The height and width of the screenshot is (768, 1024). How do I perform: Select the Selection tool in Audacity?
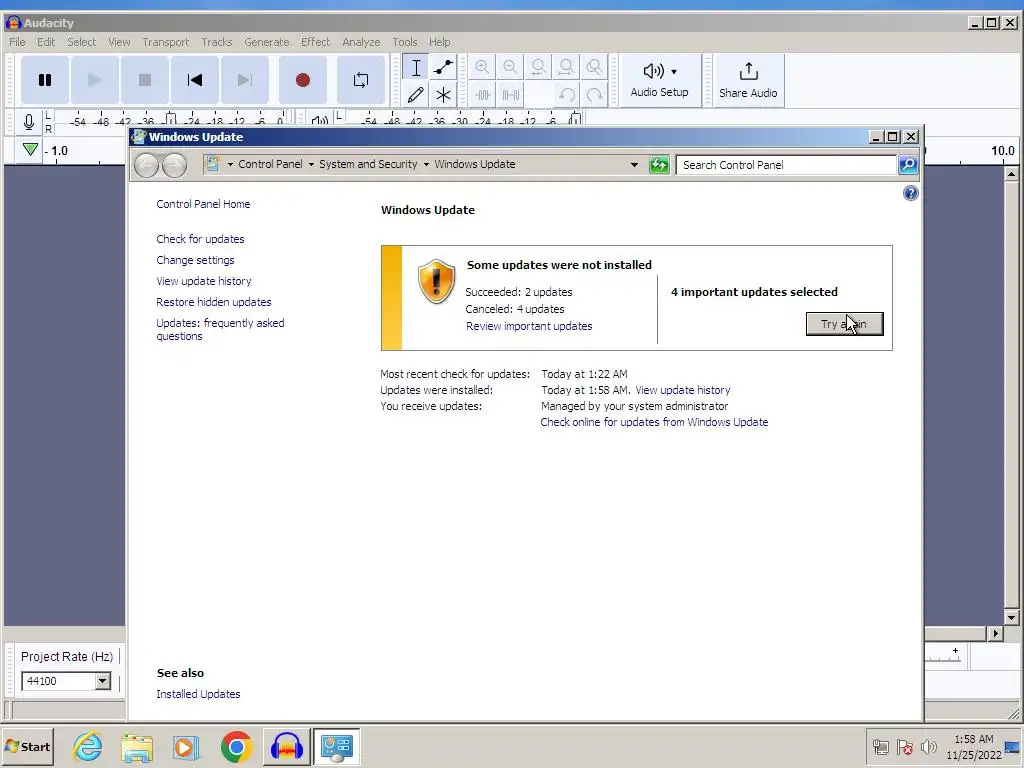(415, 67)
